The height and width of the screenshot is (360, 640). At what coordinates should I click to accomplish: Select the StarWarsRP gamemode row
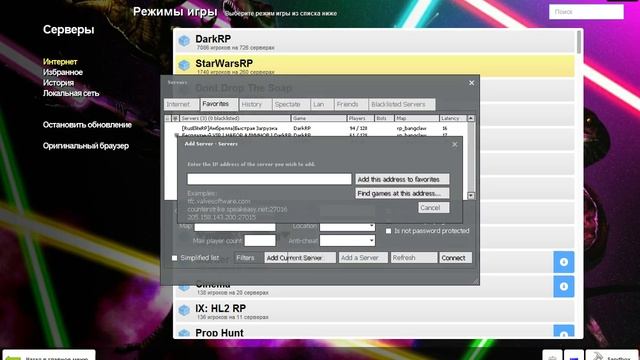pos(374,65)
